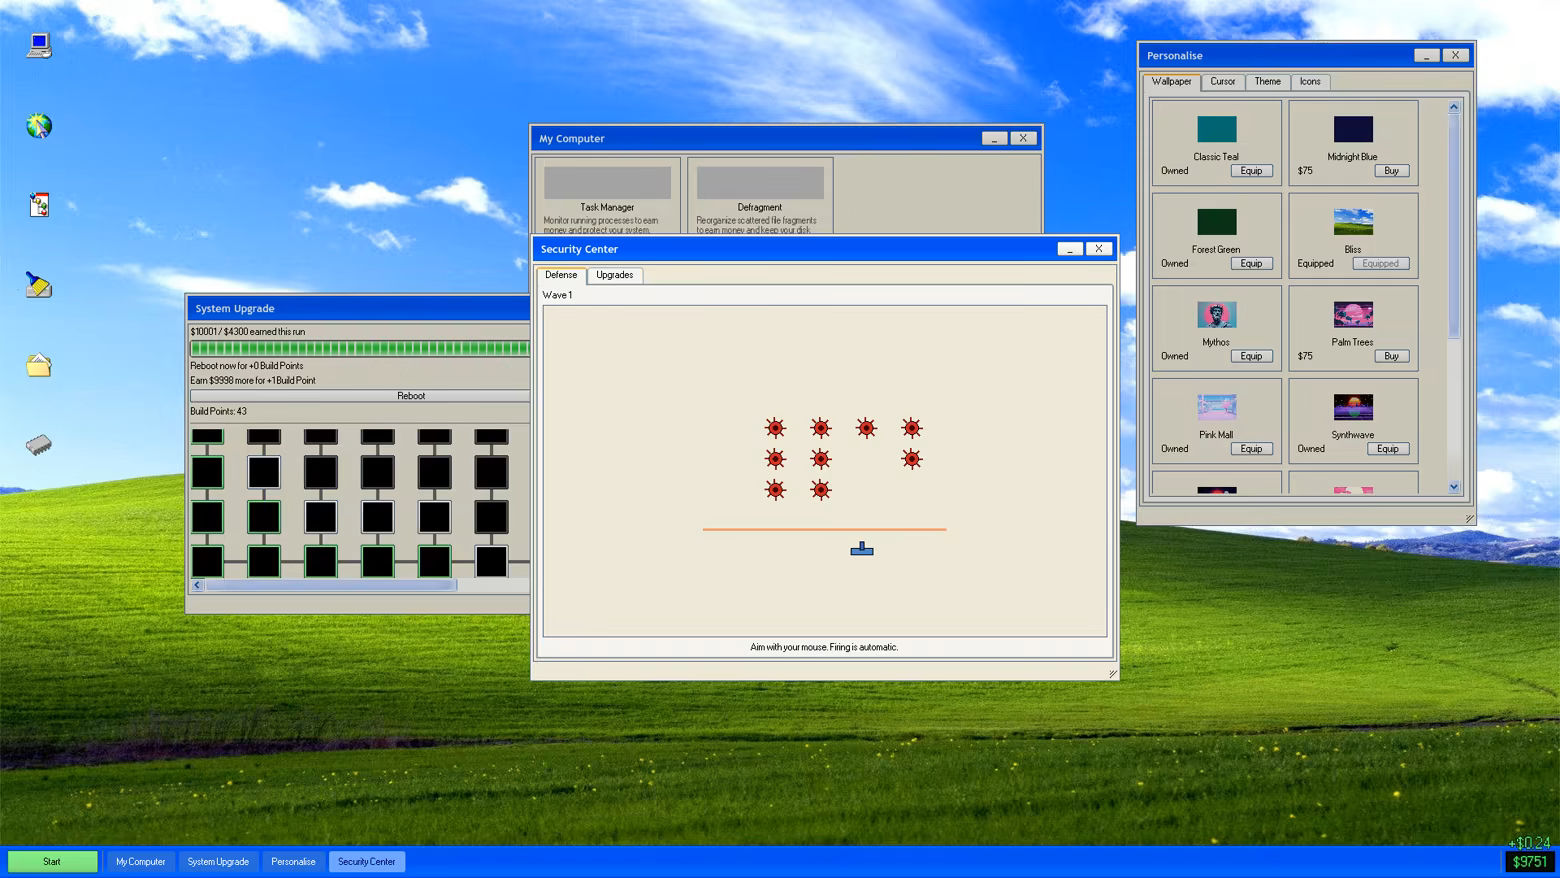1560x878 pixels.
Task: Select the Defense tab in Security Center
Action: (x=560, y=275)
